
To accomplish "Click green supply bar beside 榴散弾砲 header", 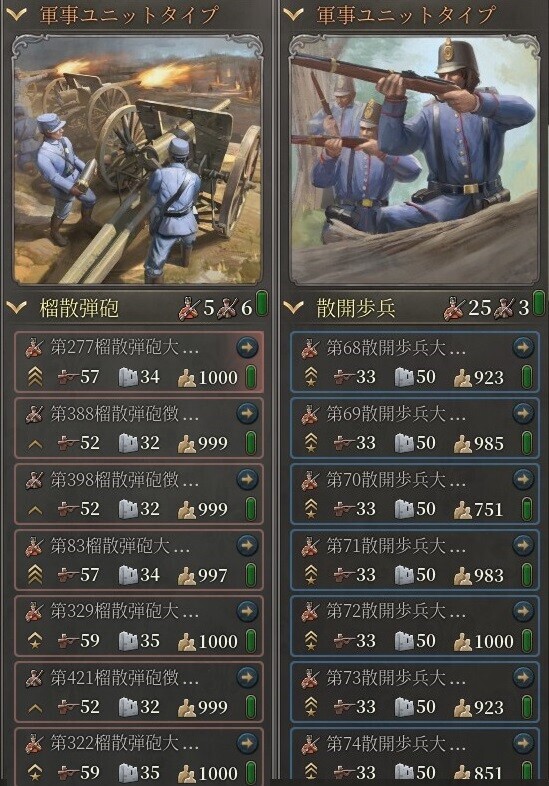I will pyautogui.click(x=261, y=304).
